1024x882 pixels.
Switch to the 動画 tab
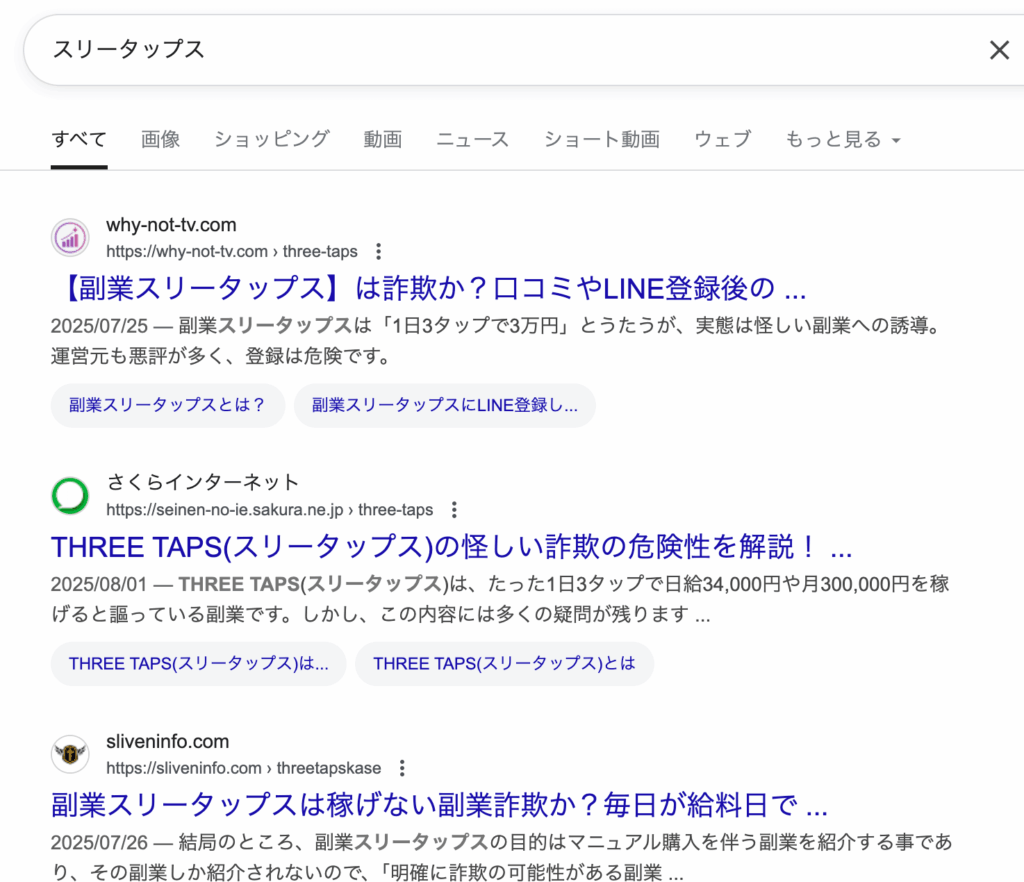[383, 139]
